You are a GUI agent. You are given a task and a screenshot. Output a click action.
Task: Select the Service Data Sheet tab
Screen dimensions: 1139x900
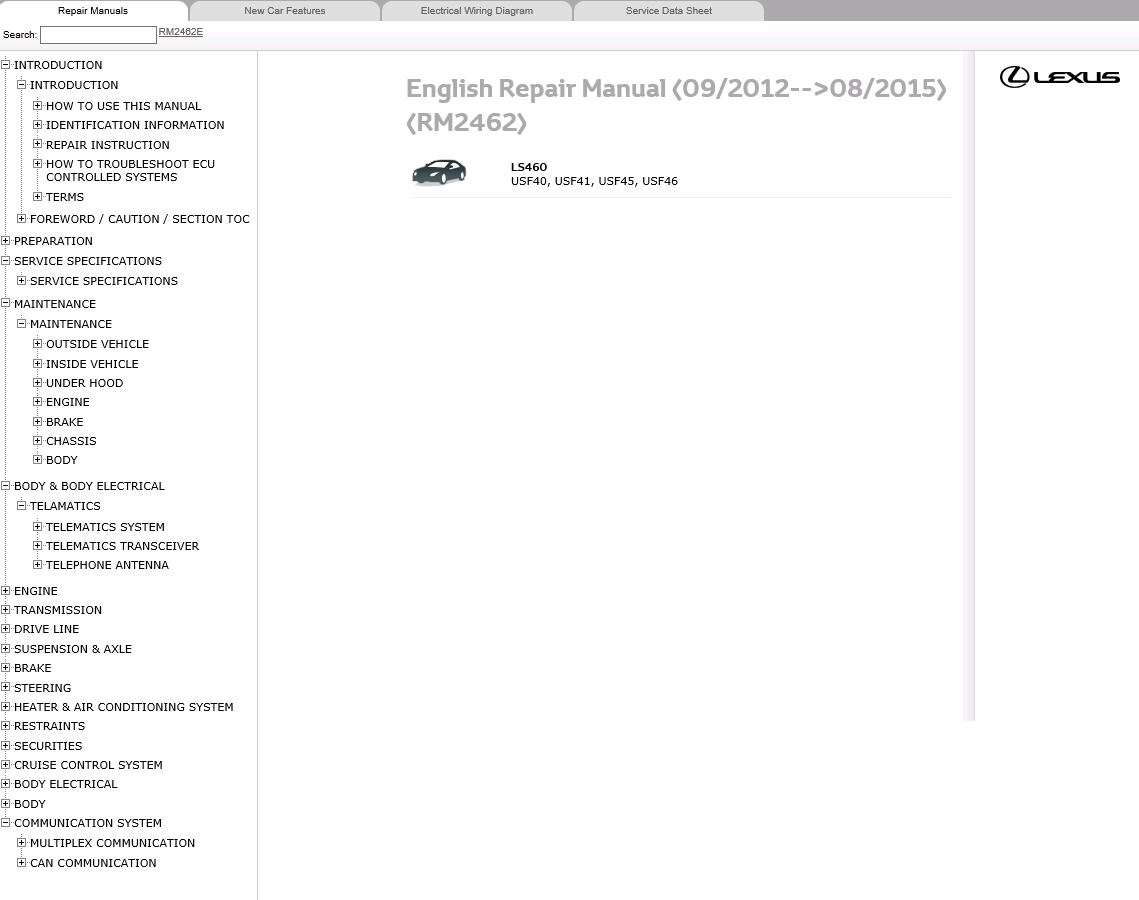tap(668, 11)
